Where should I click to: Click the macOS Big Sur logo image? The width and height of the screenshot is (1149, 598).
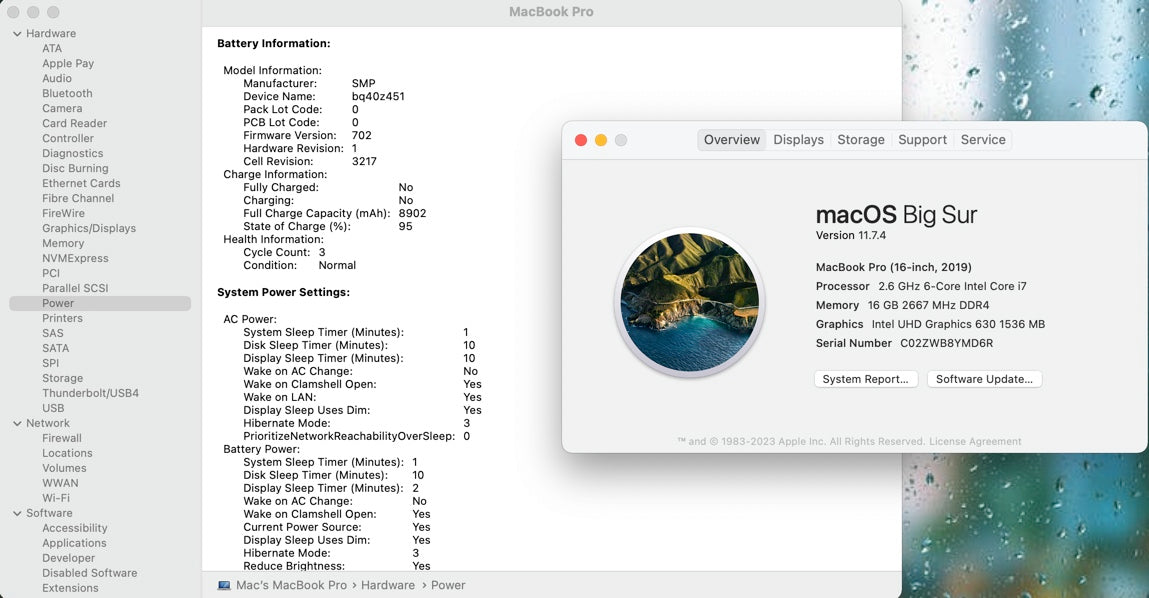(689, 302)
